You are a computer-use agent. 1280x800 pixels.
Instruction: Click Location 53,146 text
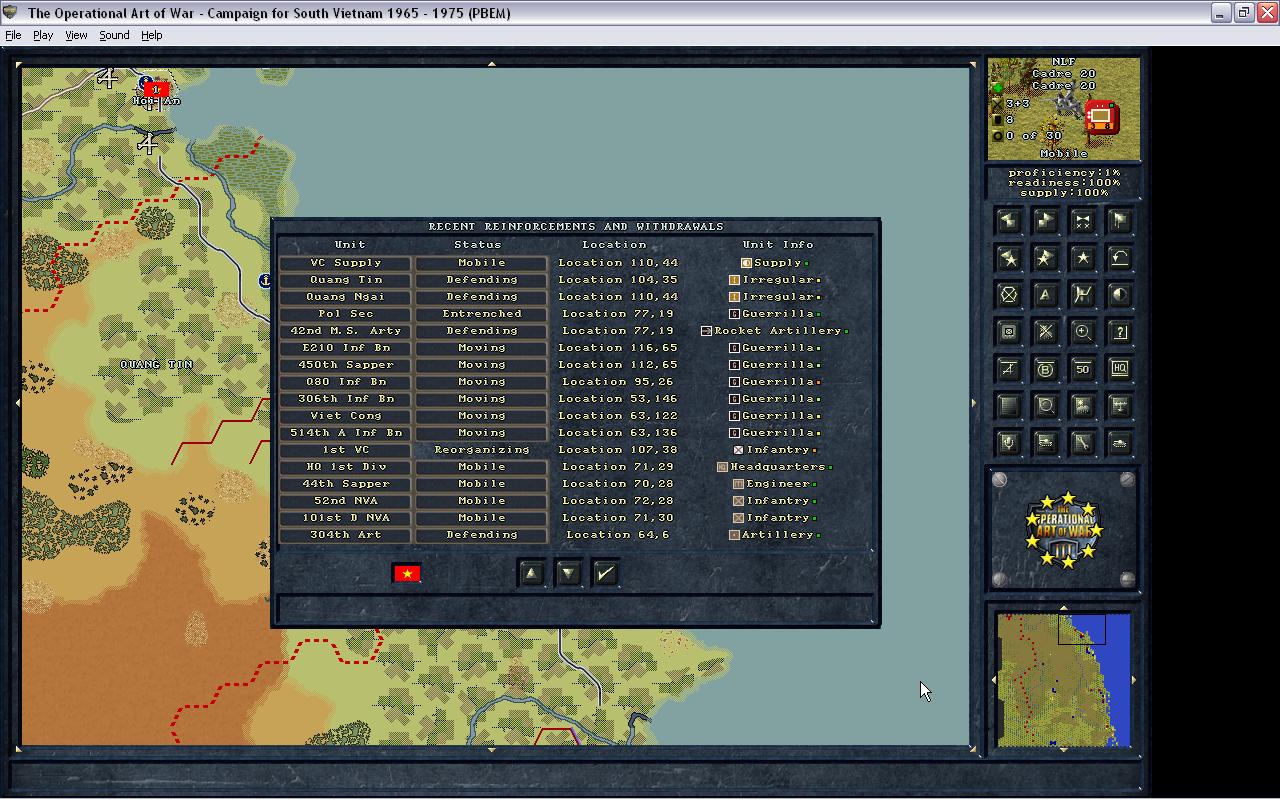point(618,399)
